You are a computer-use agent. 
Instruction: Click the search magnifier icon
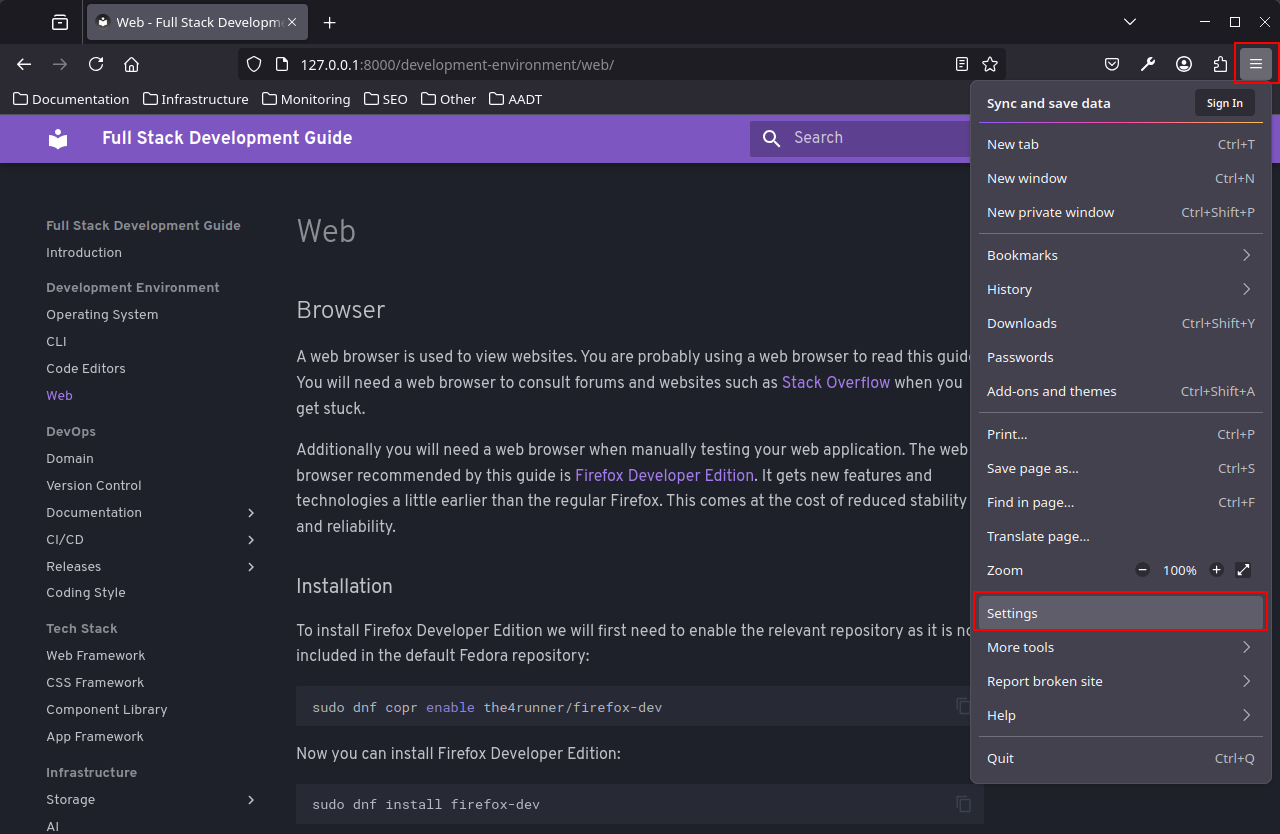(771, 138)
